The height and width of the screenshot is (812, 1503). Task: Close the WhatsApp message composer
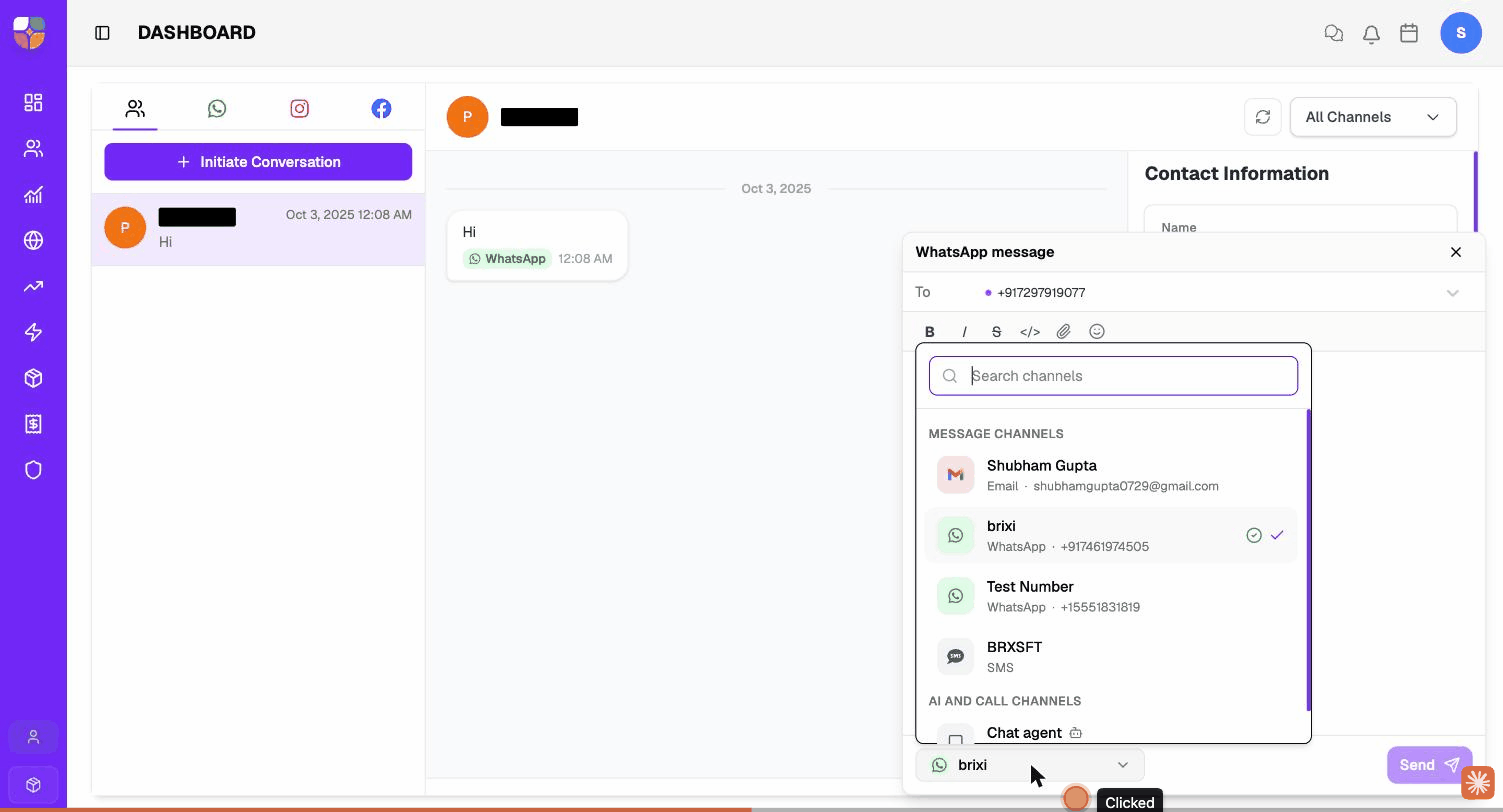pos(1456,252)
